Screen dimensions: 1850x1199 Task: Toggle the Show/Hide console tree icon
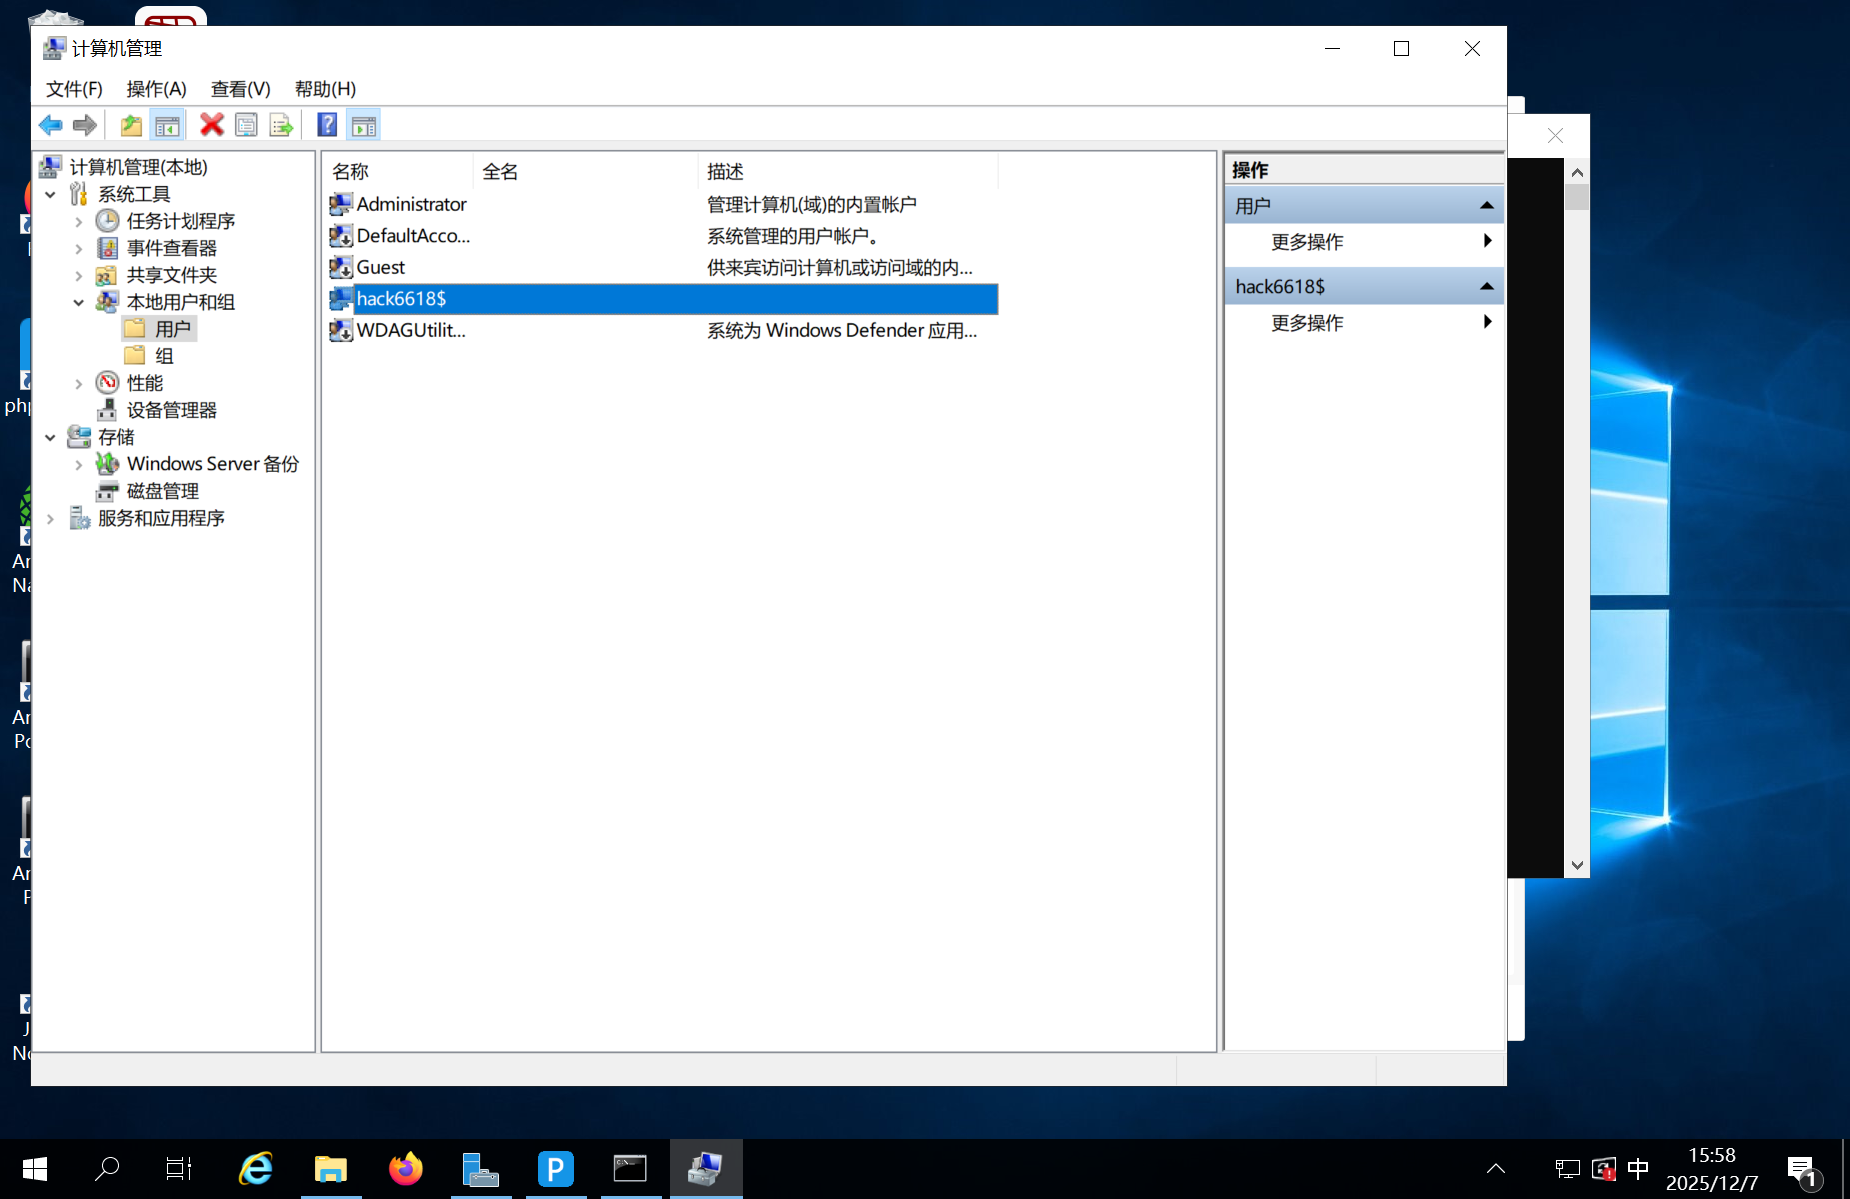coord(167,125)
